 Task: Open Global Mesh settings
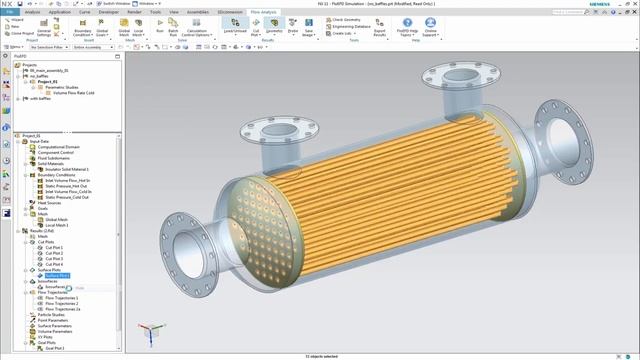coord(124,28)
